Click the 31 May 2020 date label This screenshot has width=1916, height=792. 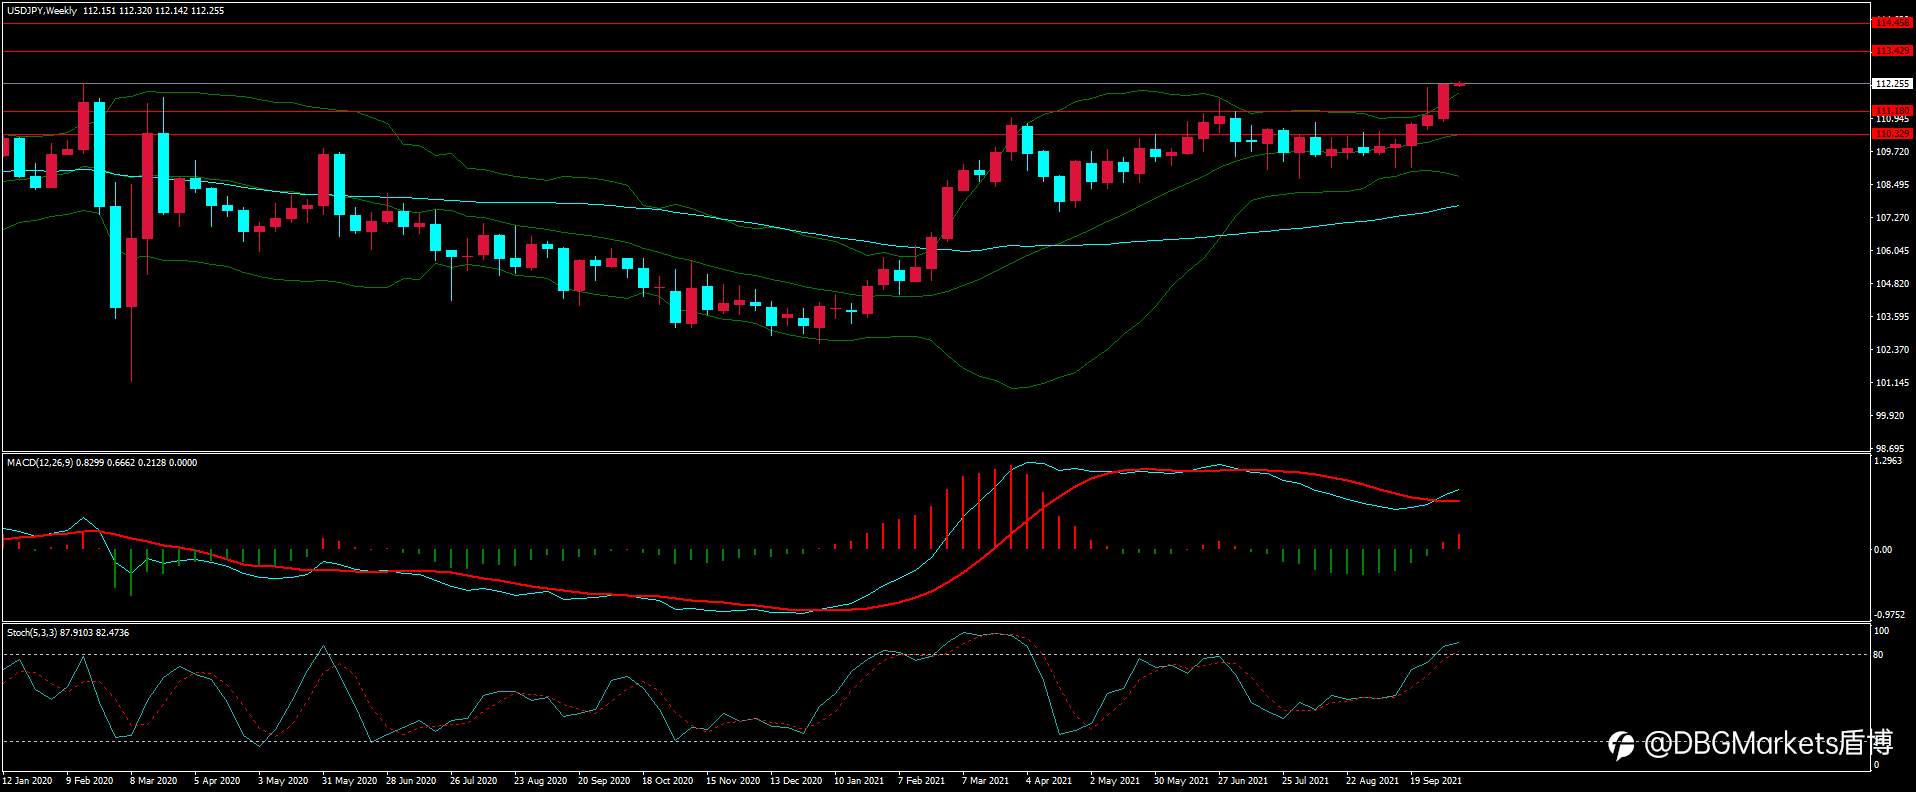coord(349,781)
